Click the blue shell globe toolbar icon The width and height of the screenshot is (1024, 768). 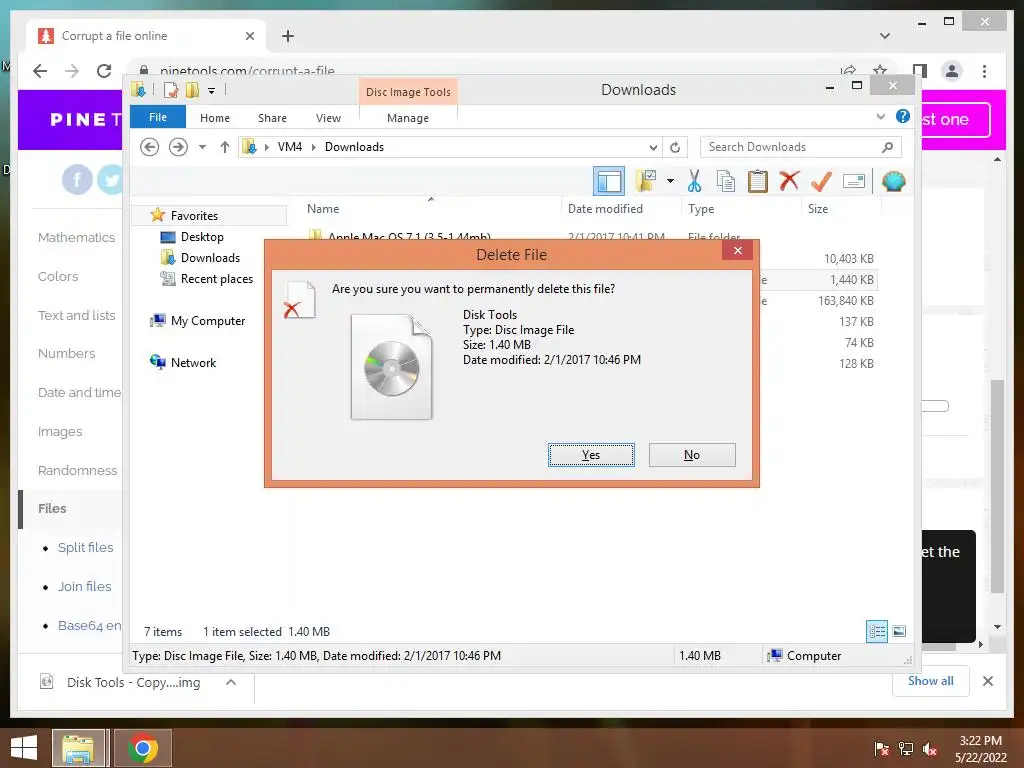[x=893, y=181]
